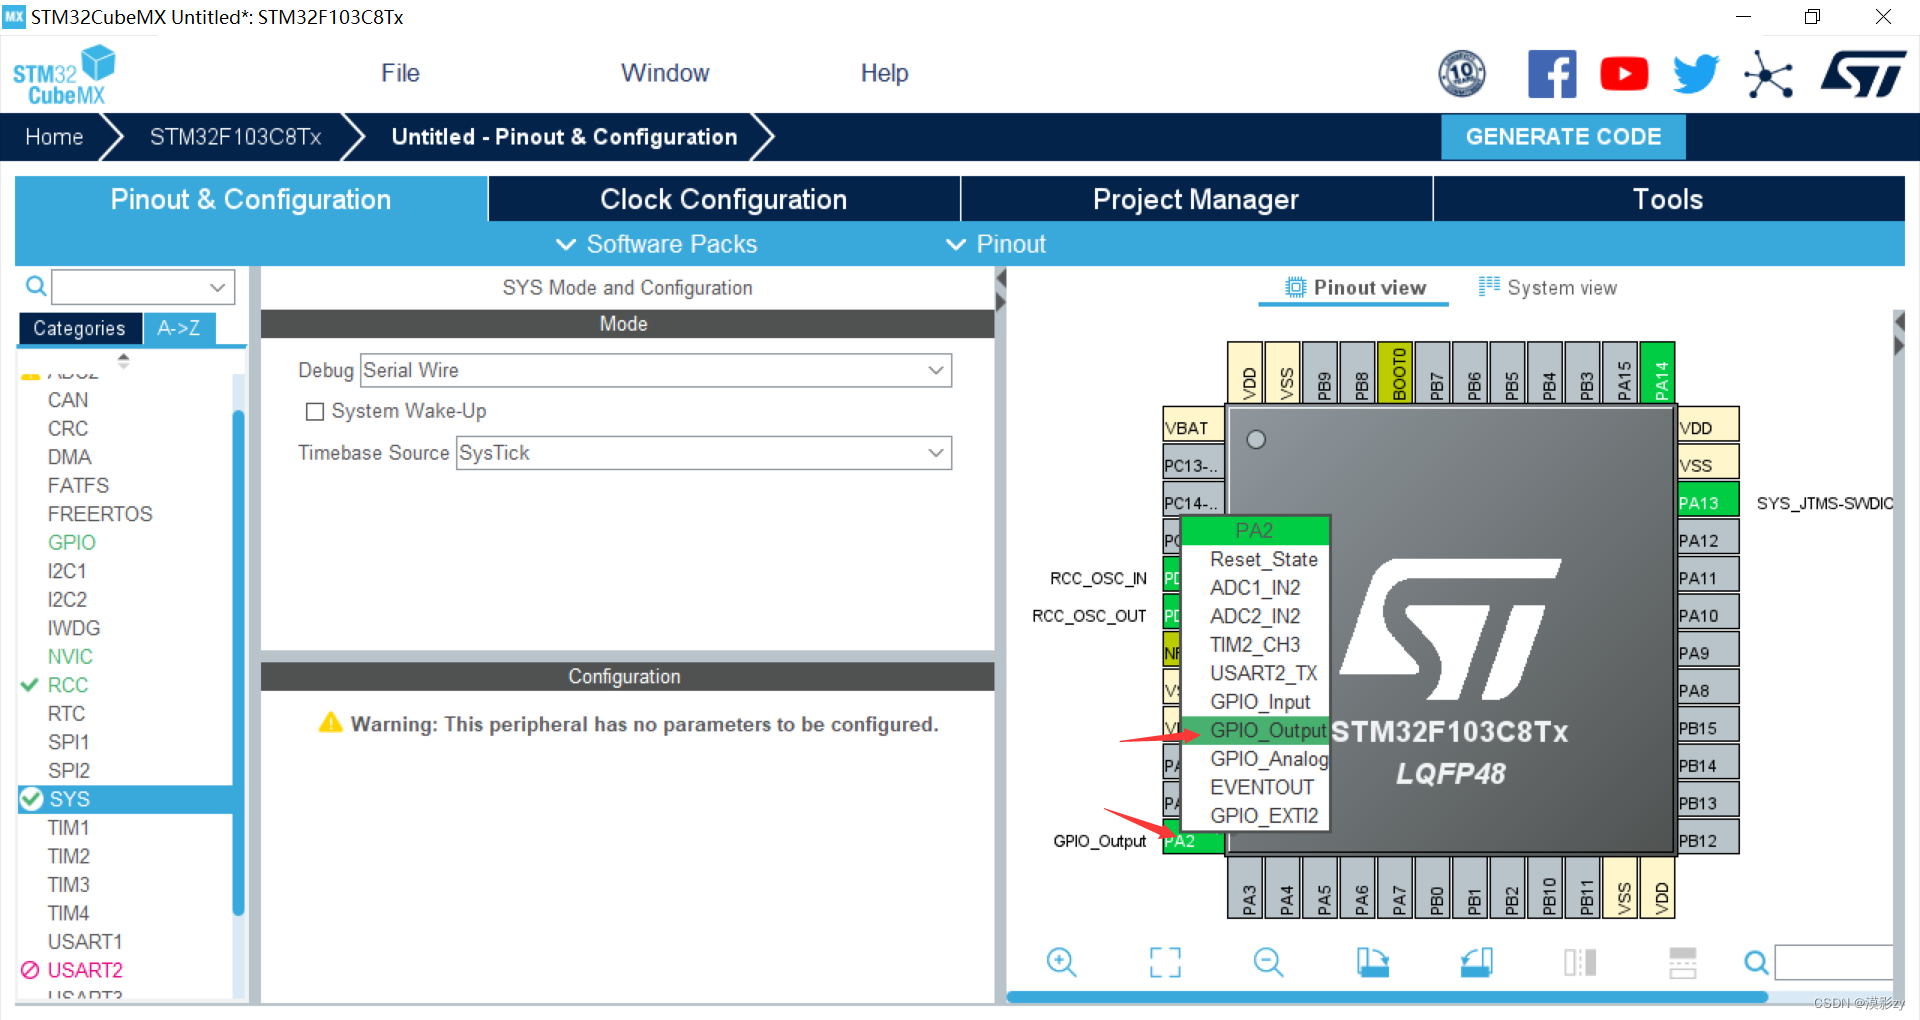1920x1020 pixels.
Task: Click the STM32F103C8Tx breadcrumb
Action: point(236,137)
